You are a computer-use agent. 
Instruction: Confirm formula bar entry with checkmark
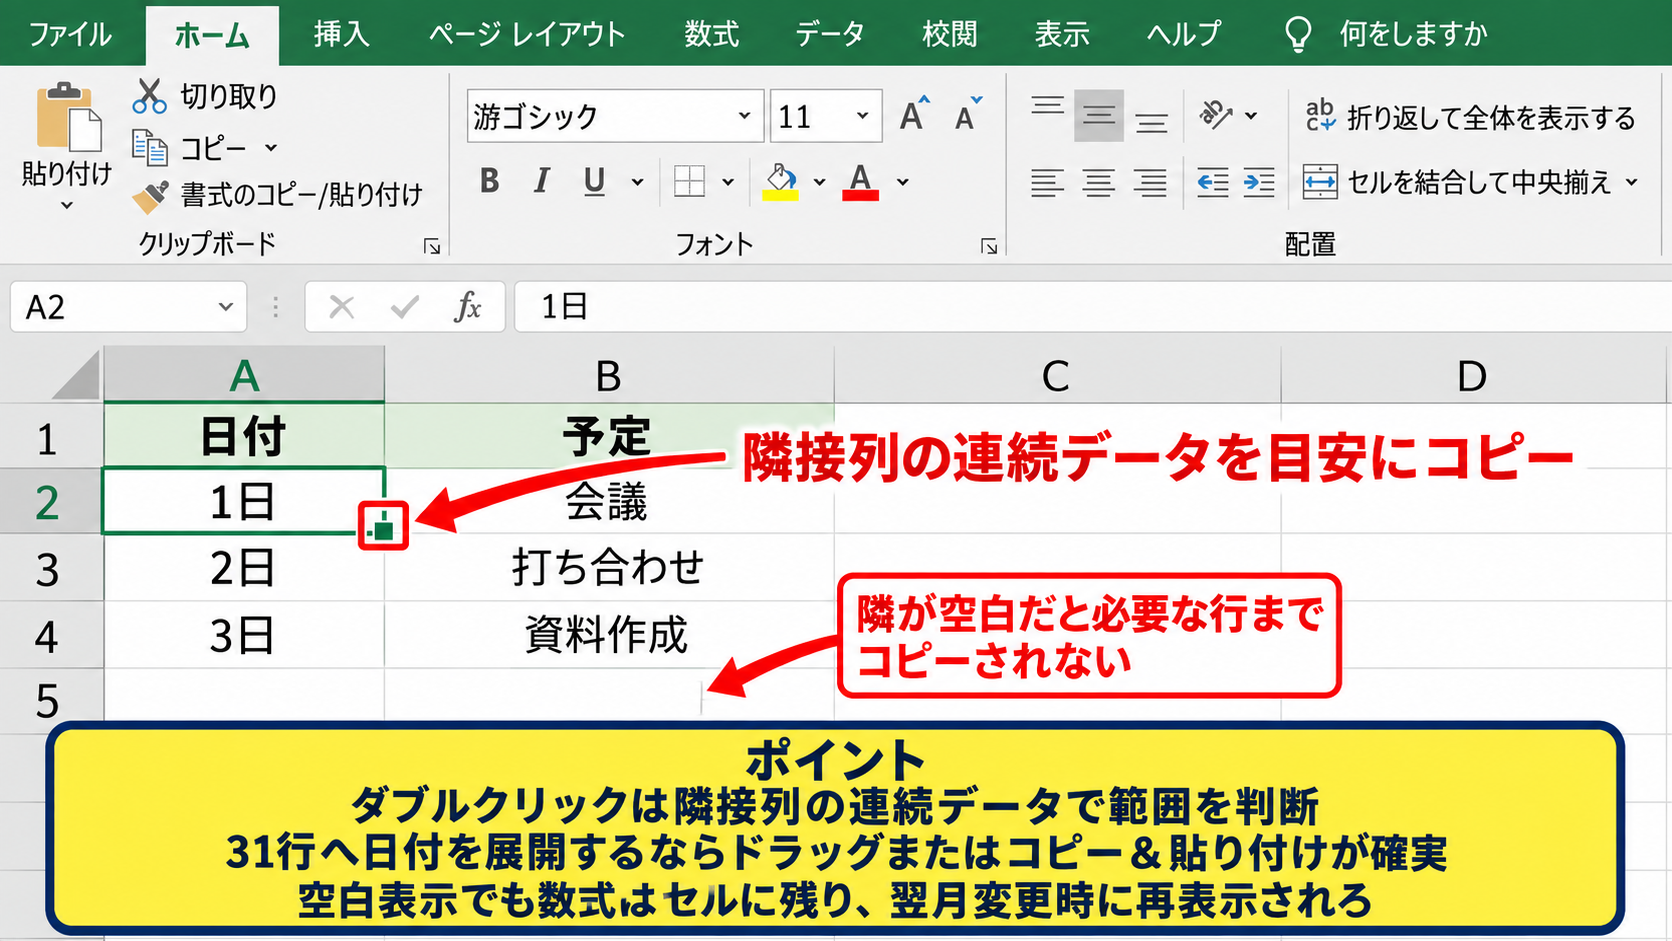(x=405, y=307)
